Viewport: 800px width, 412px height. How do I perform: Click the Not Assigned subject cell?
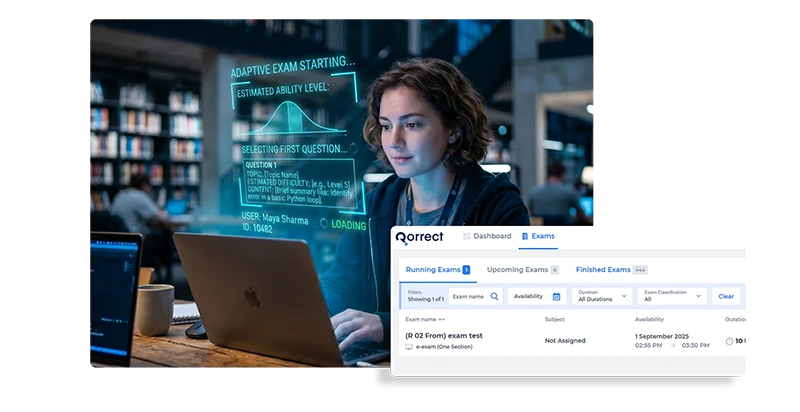pos(565,341)
